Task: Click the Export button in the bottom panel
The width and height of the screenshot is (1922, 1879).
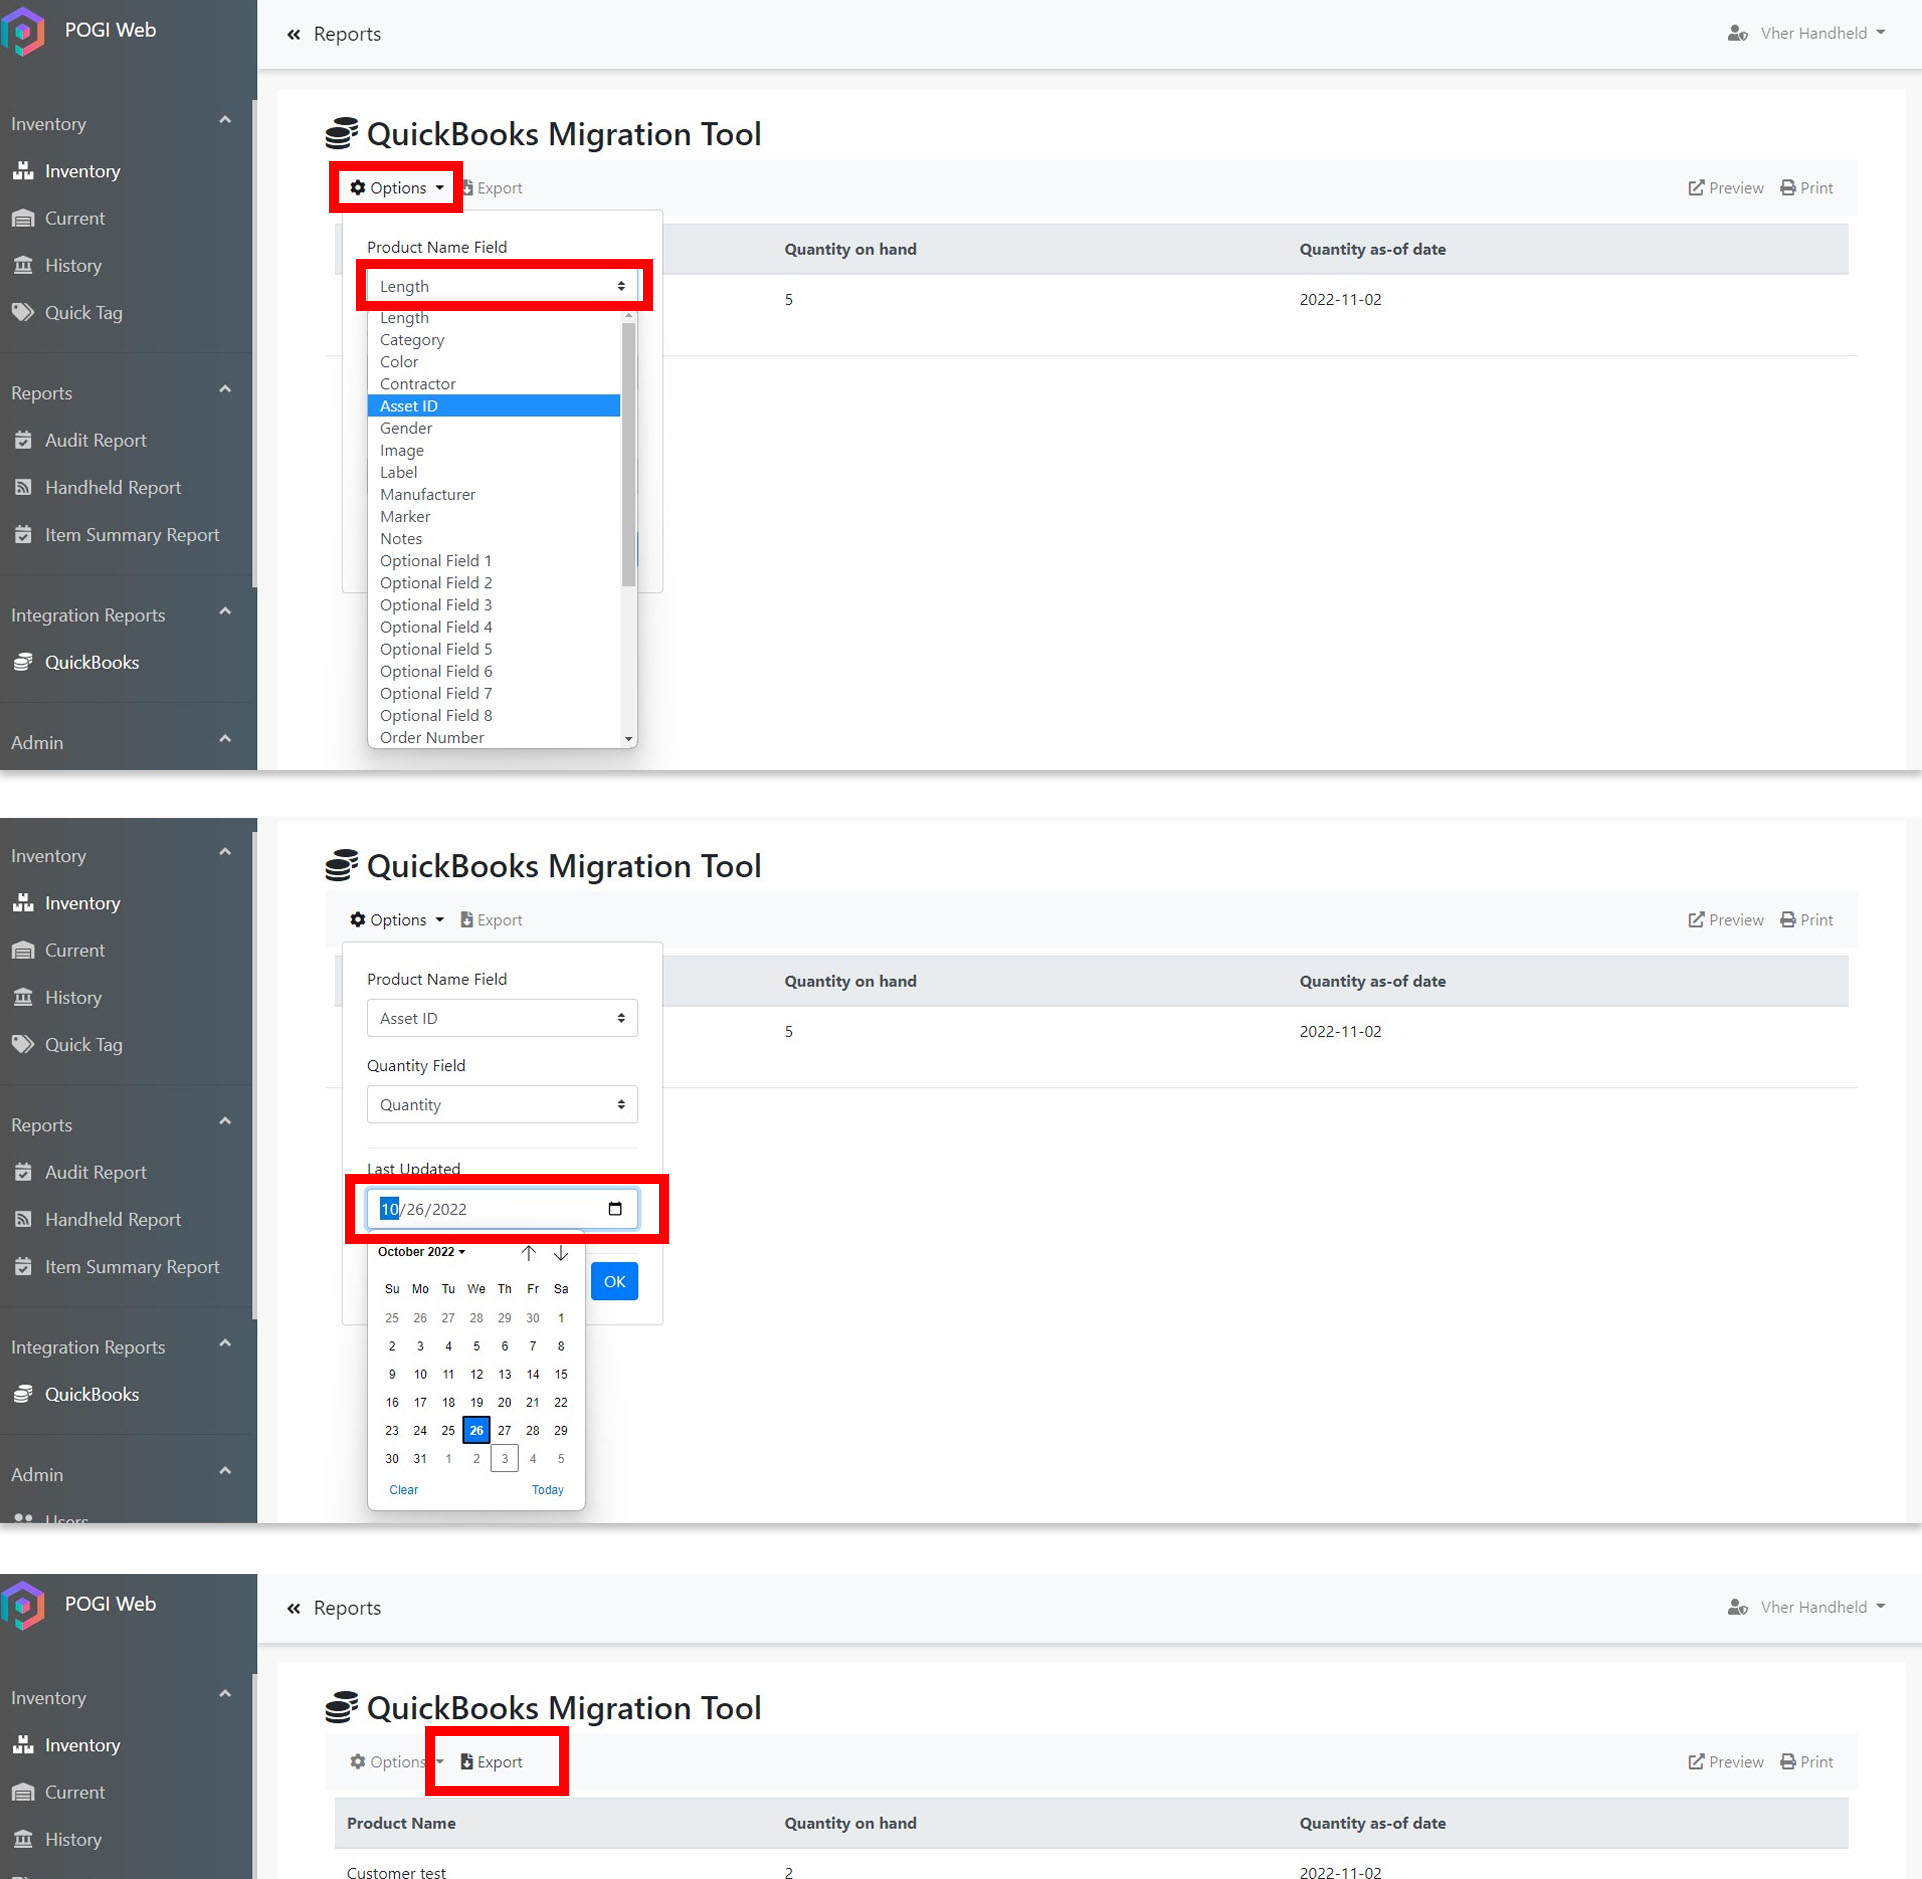Action: tap(492, 1762)
